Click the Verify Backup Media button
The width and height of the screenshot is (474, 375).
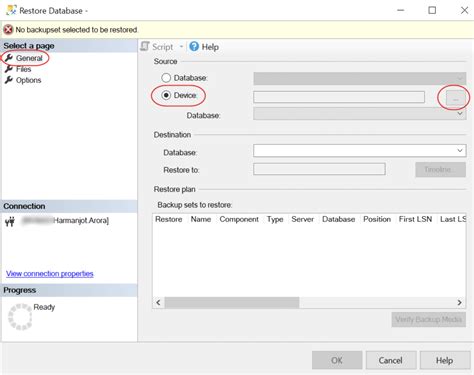[x=429, y=319]
